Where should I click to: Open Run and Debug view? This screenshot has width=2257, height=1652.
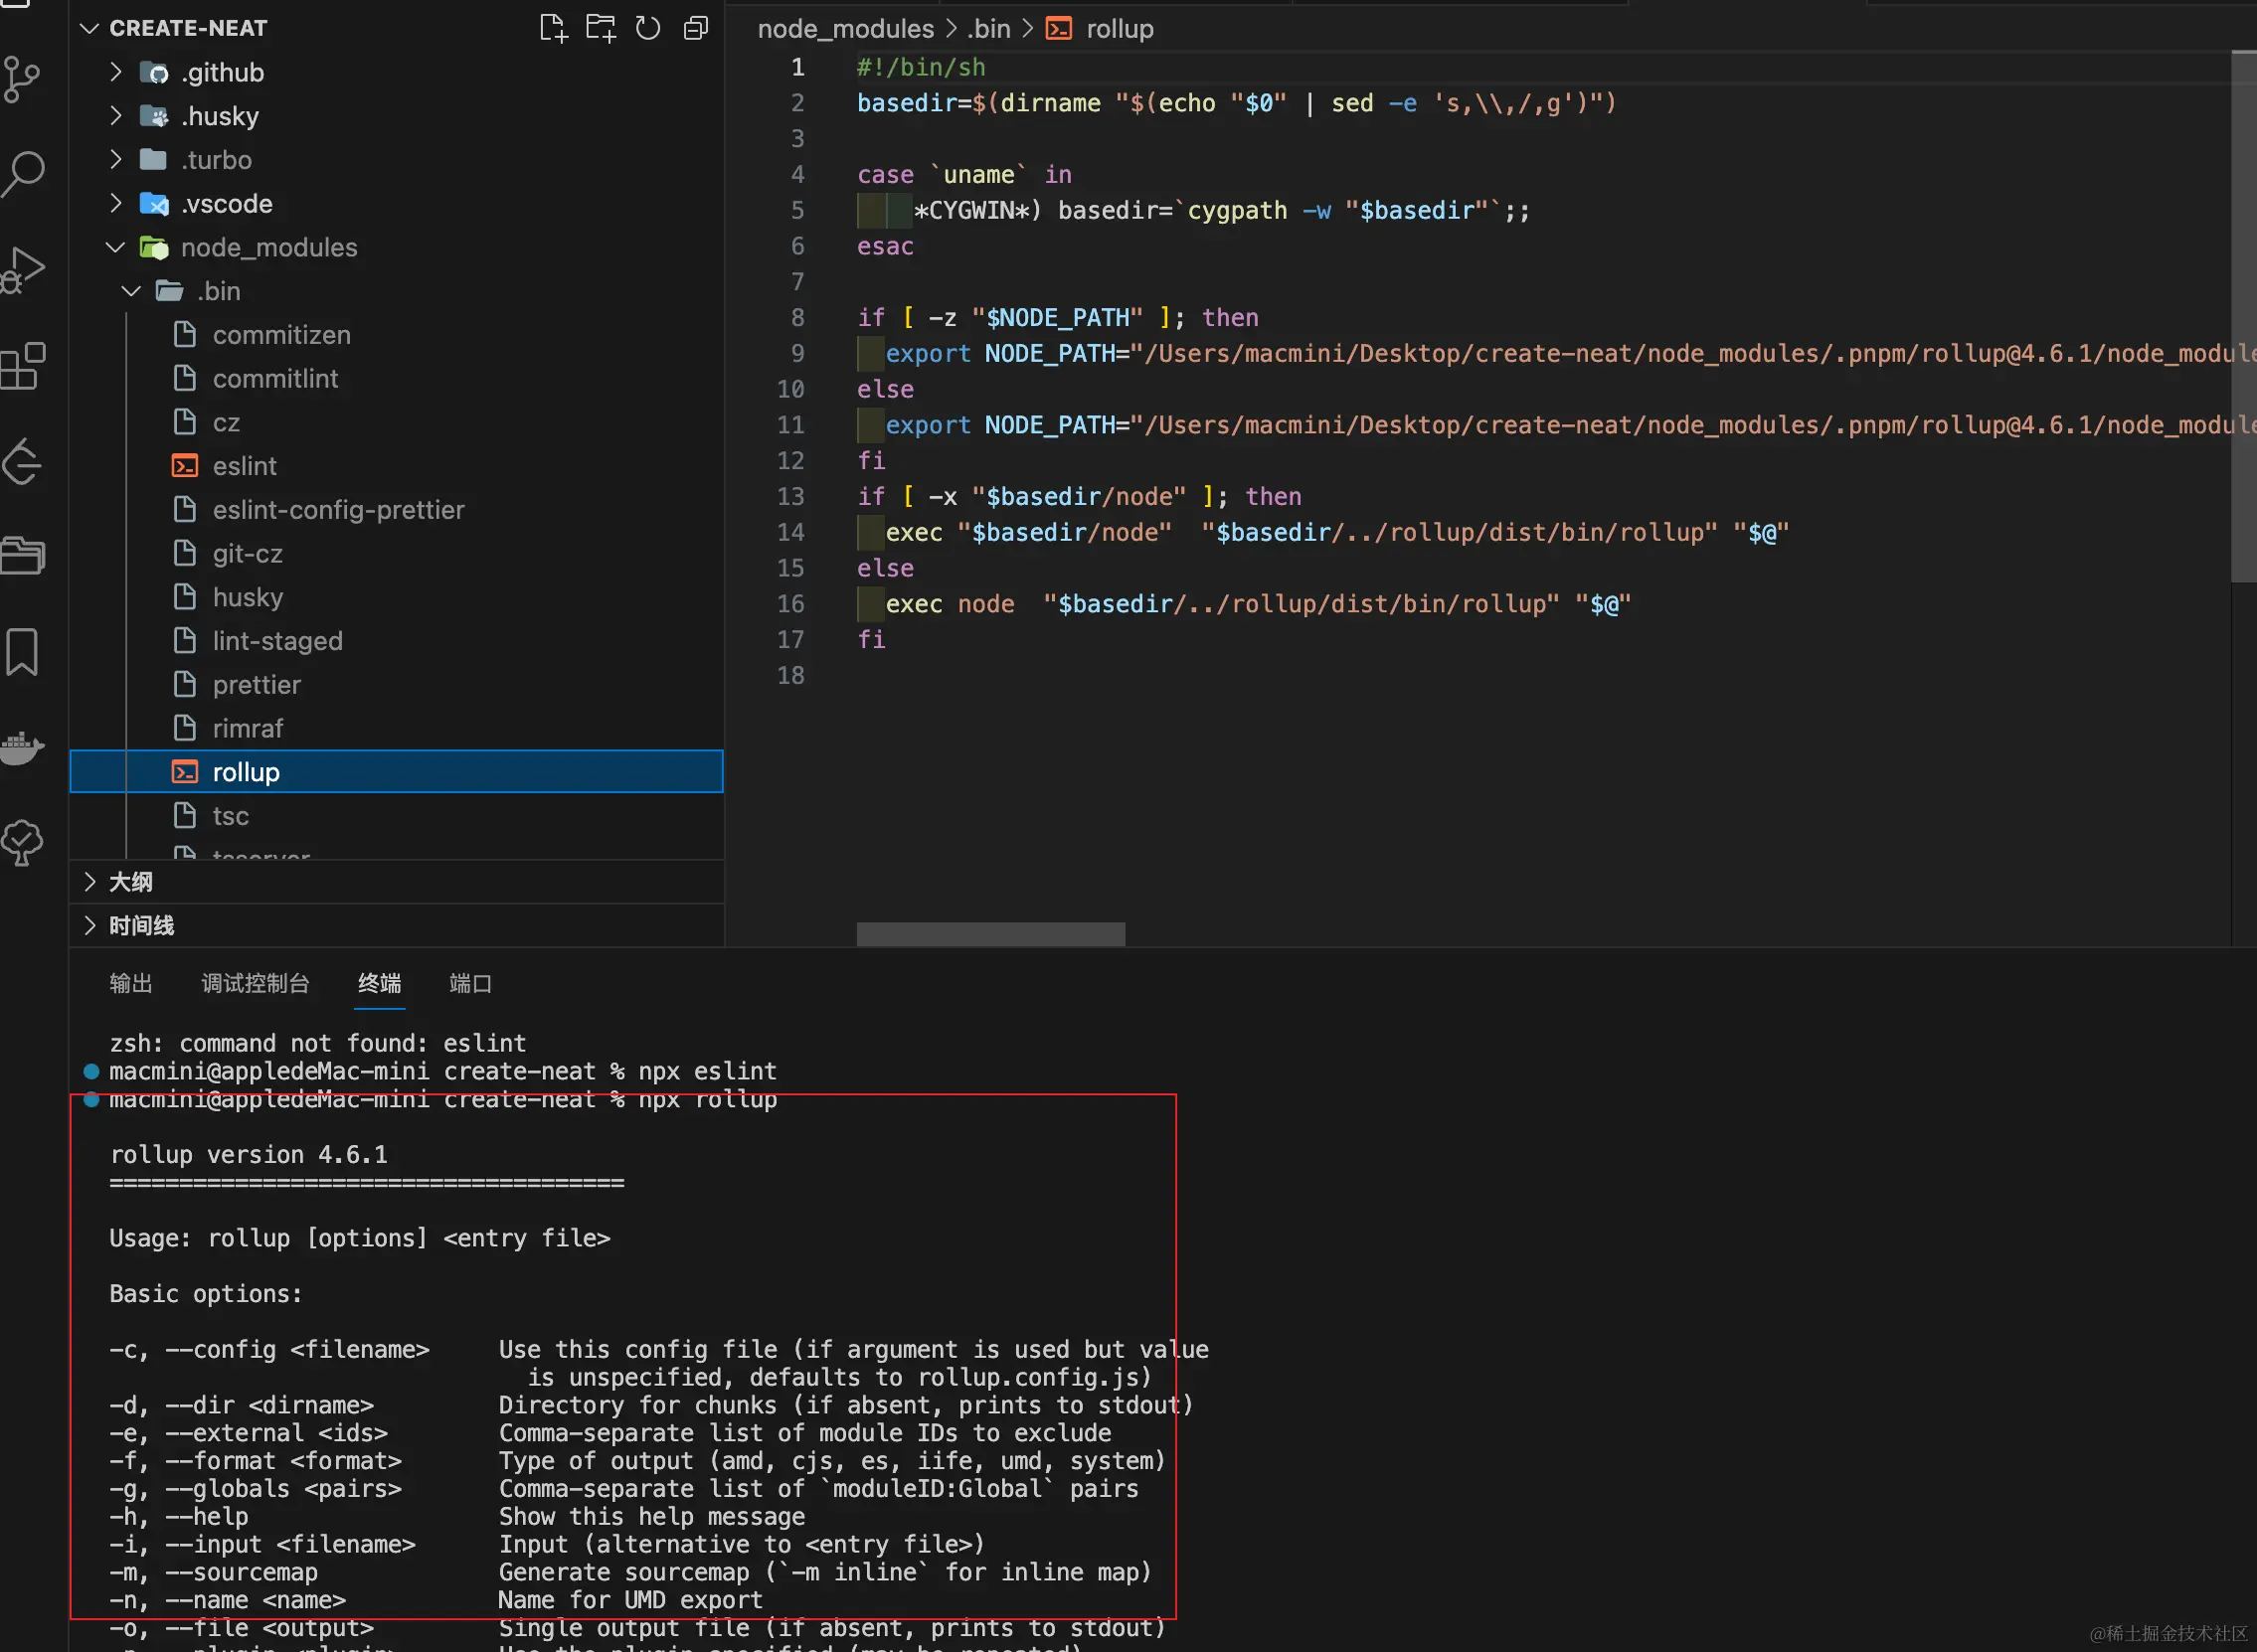(x=24, y=270)
